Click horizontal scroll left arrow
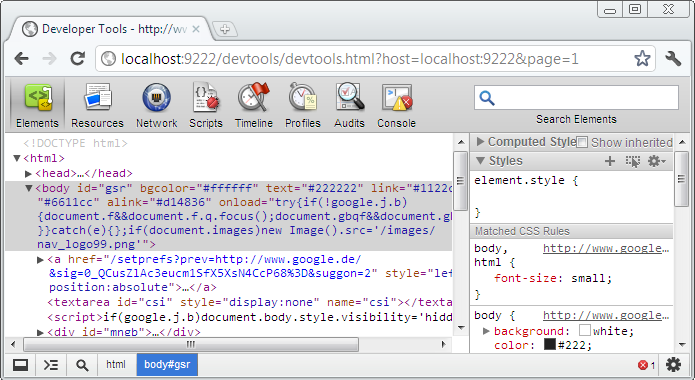Viewport: 695px width, 380px height. pyautogui.click(x=13, y=345)
